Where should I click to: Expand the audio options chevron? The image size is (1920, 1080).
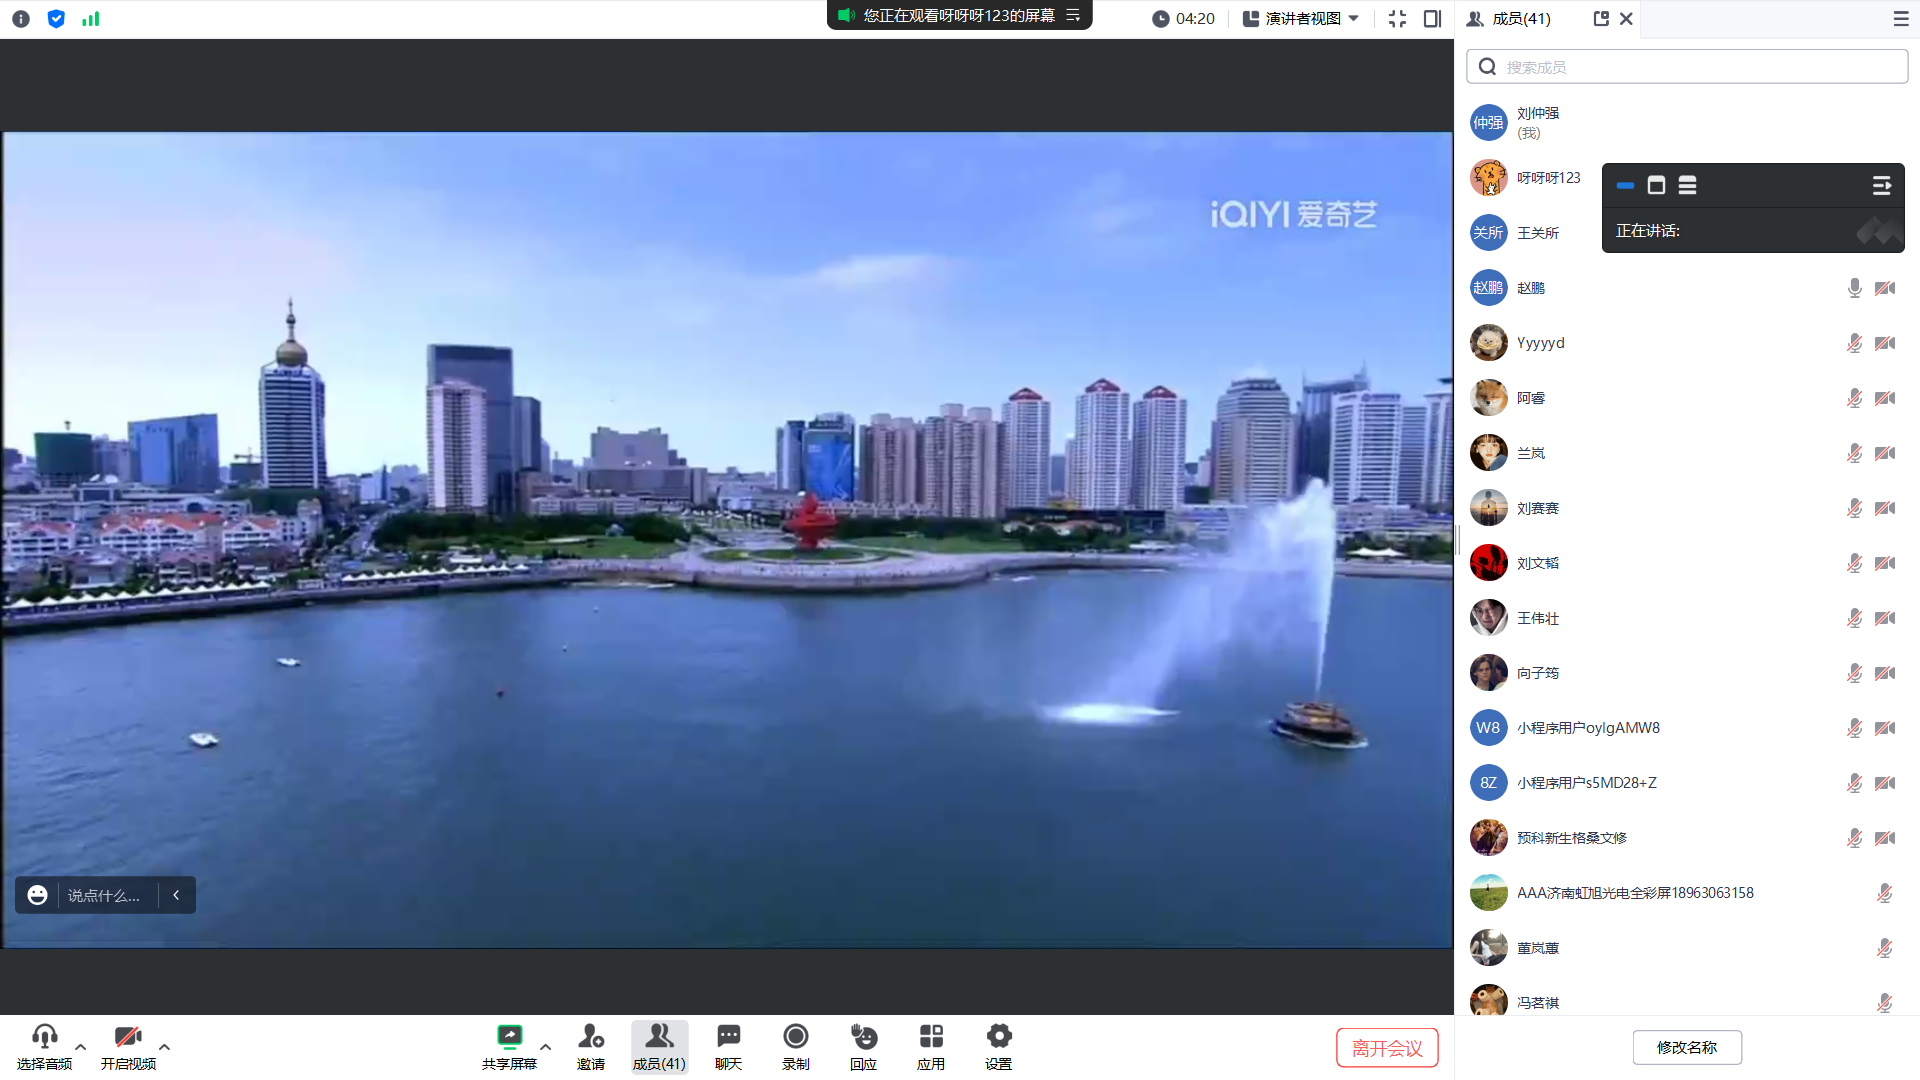click(81, 1047)
